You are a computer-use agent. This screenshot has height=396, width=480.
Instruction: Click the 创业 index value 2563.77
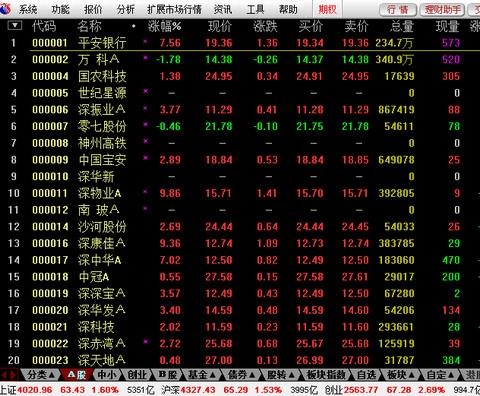(362, 389)
